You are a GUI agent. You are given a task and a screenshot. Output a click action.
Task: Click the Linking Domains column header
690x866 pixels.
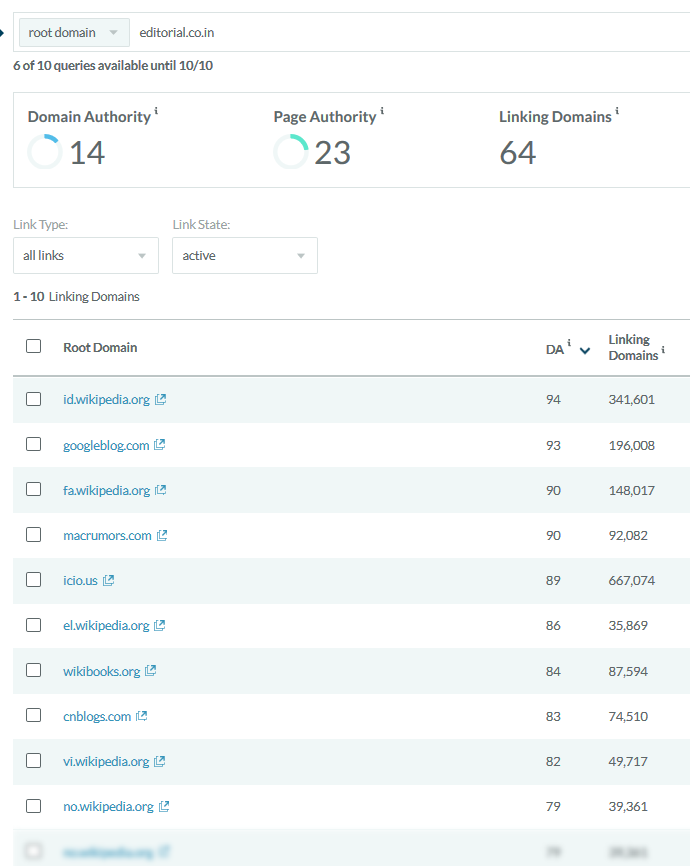tap(633, 347)
